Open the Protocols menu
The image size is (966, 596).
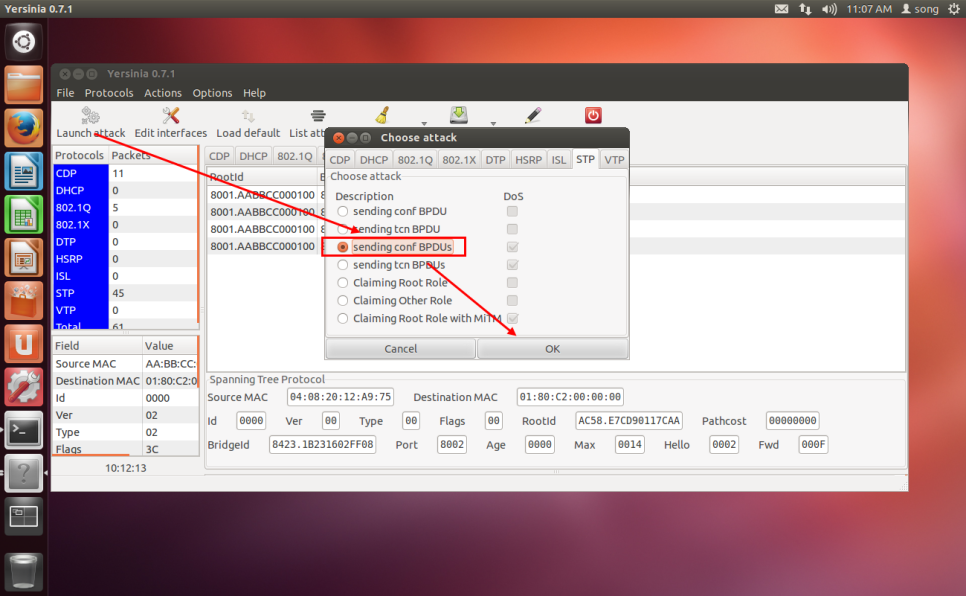[x=109, y=93]
